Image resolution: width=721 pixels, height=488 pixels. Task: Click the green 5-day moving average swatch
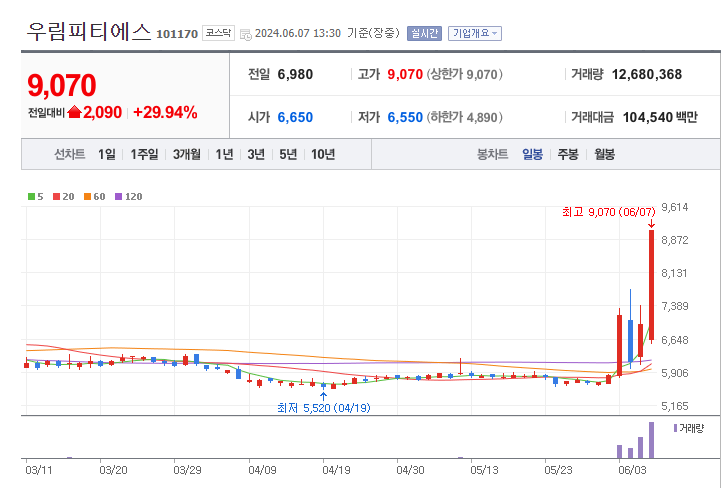point(31,197)
